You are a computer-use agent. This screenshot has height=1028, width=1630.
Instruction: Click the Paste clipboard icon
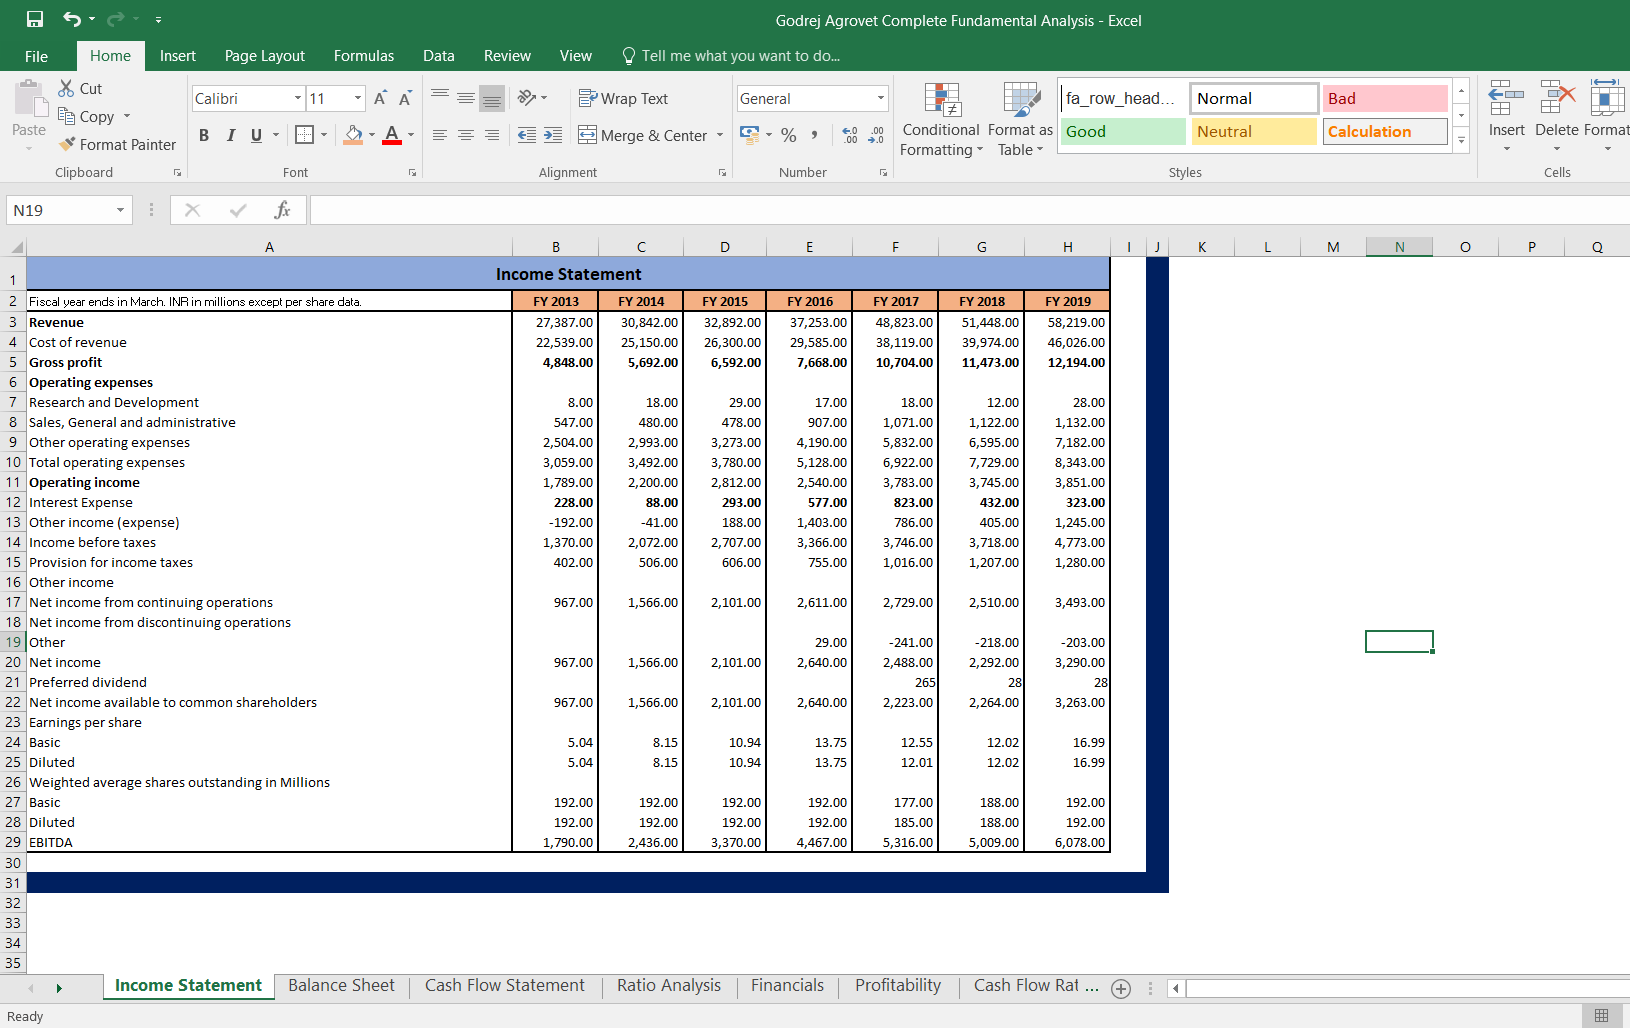click(x=30, y=100)
